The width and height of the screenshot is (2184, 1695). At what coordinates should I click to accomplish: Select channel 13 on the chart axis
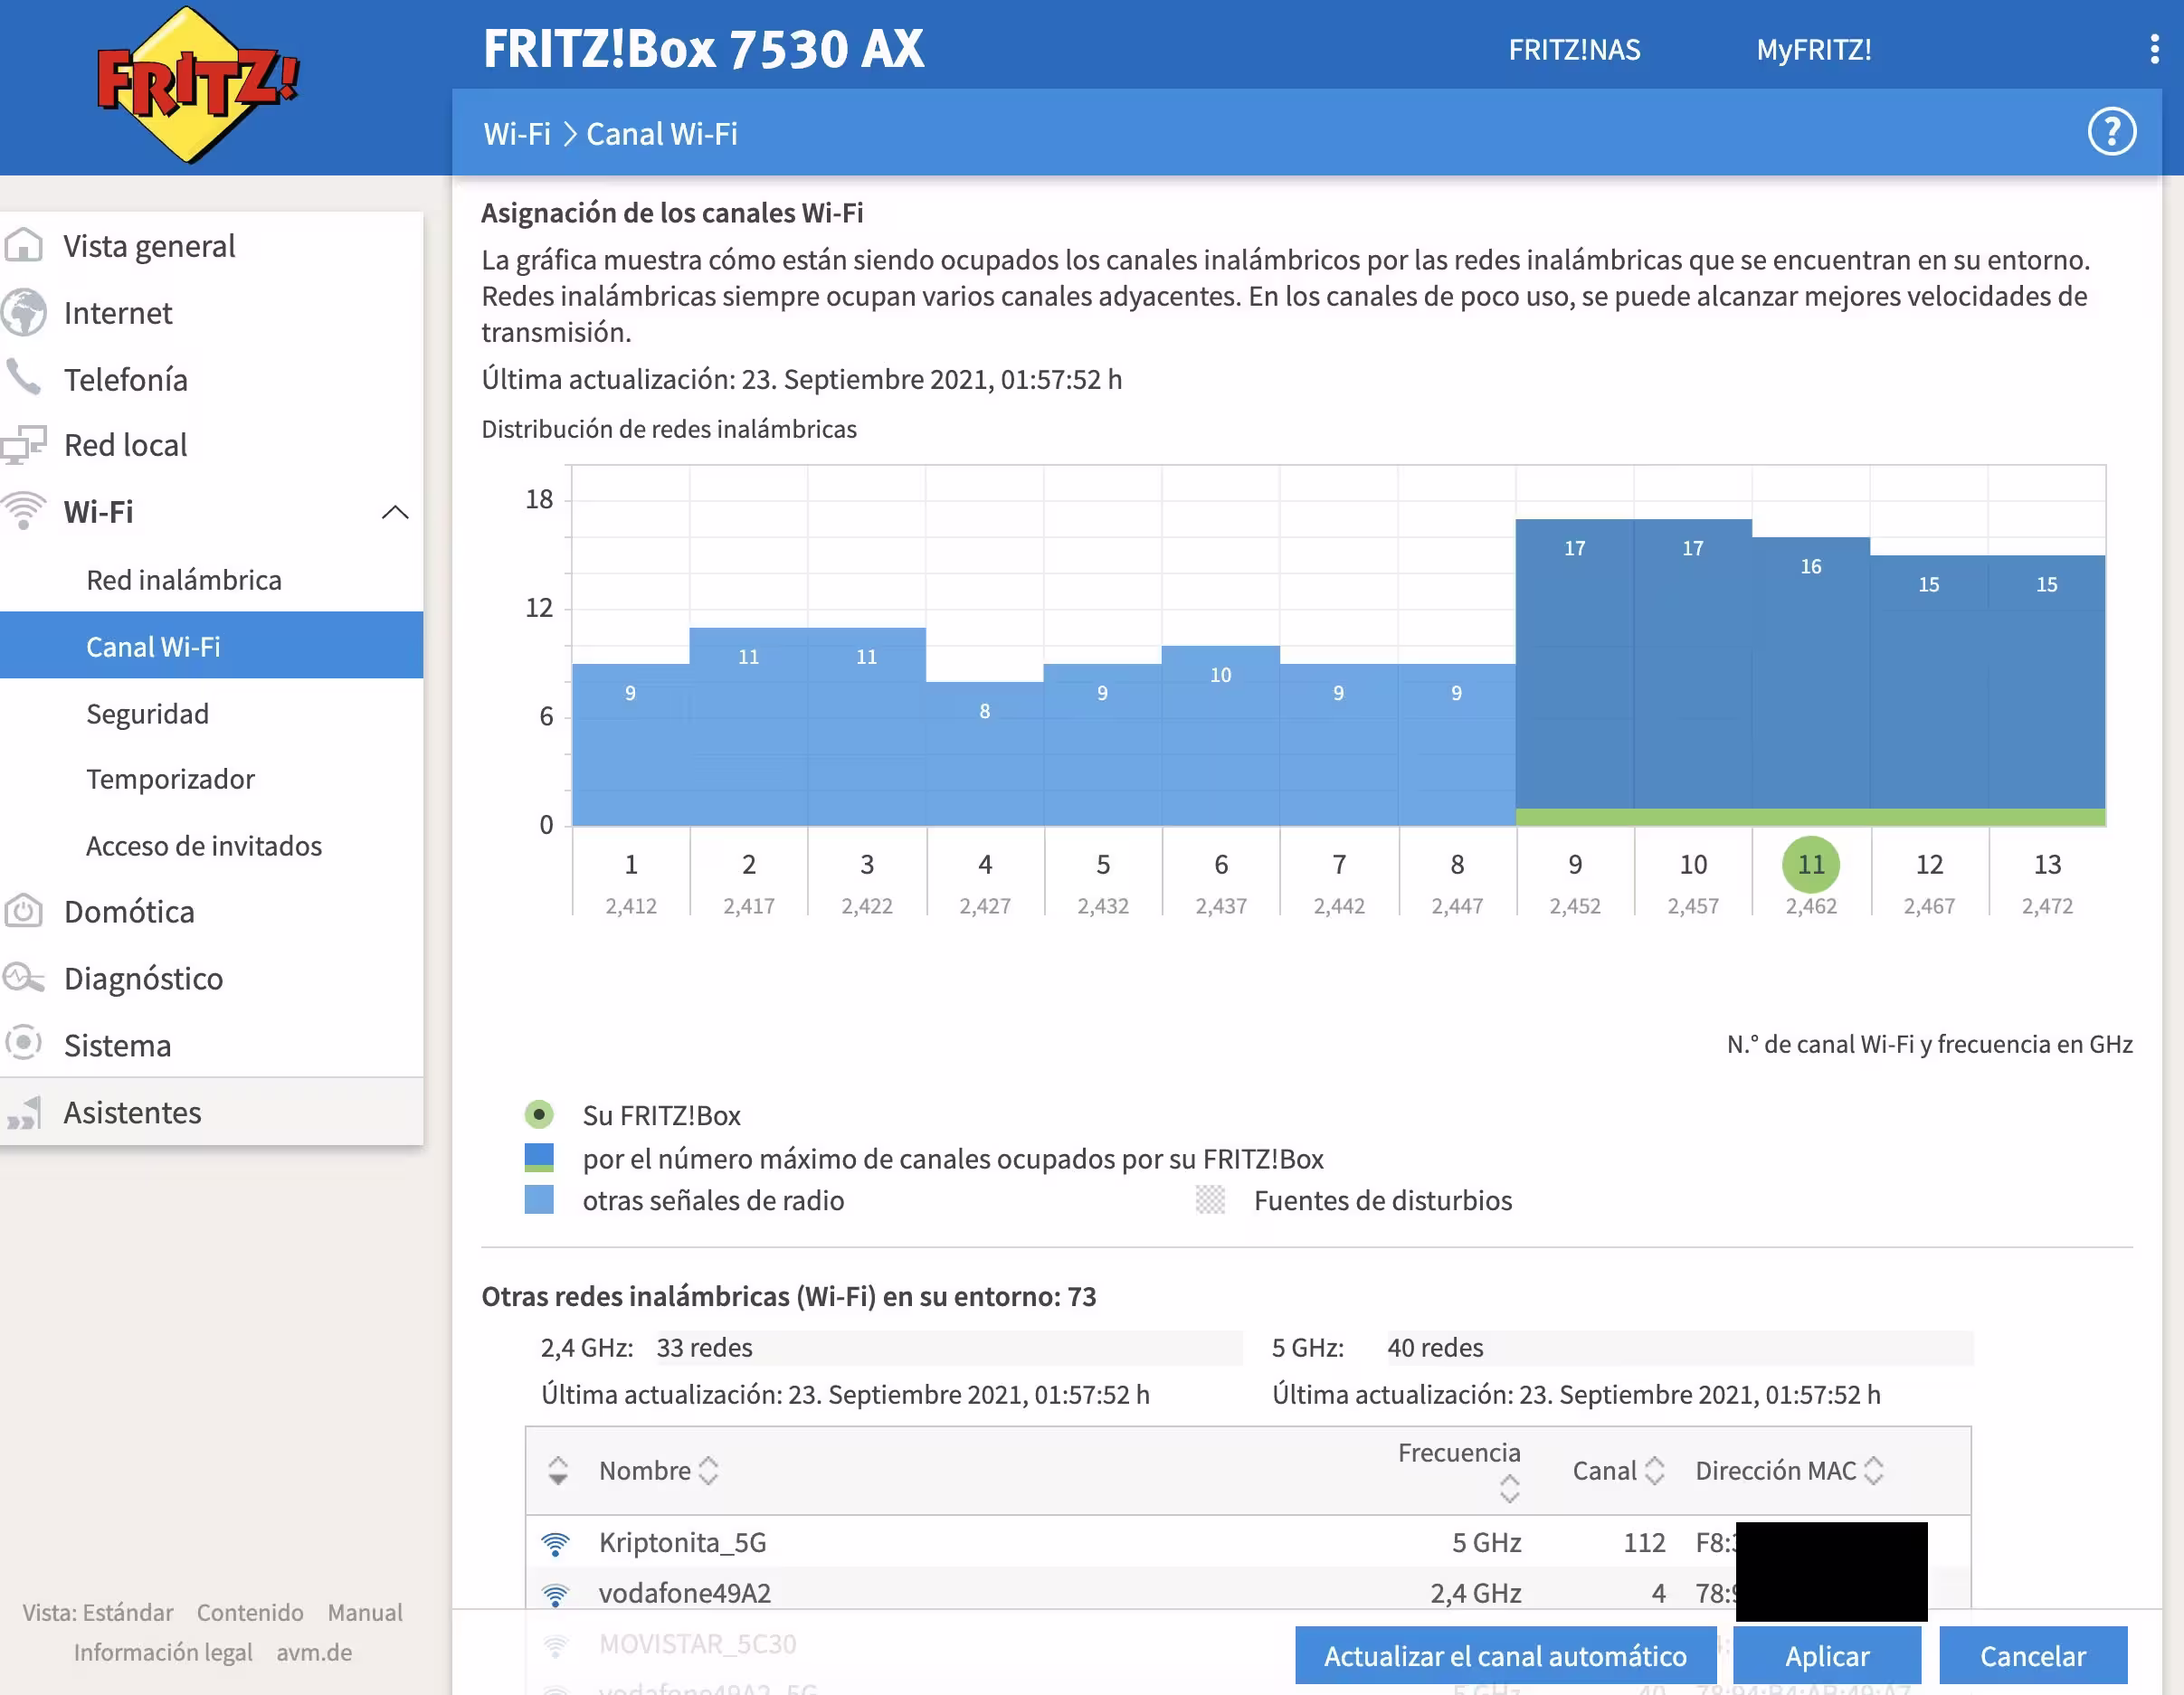coord(2047,864)
